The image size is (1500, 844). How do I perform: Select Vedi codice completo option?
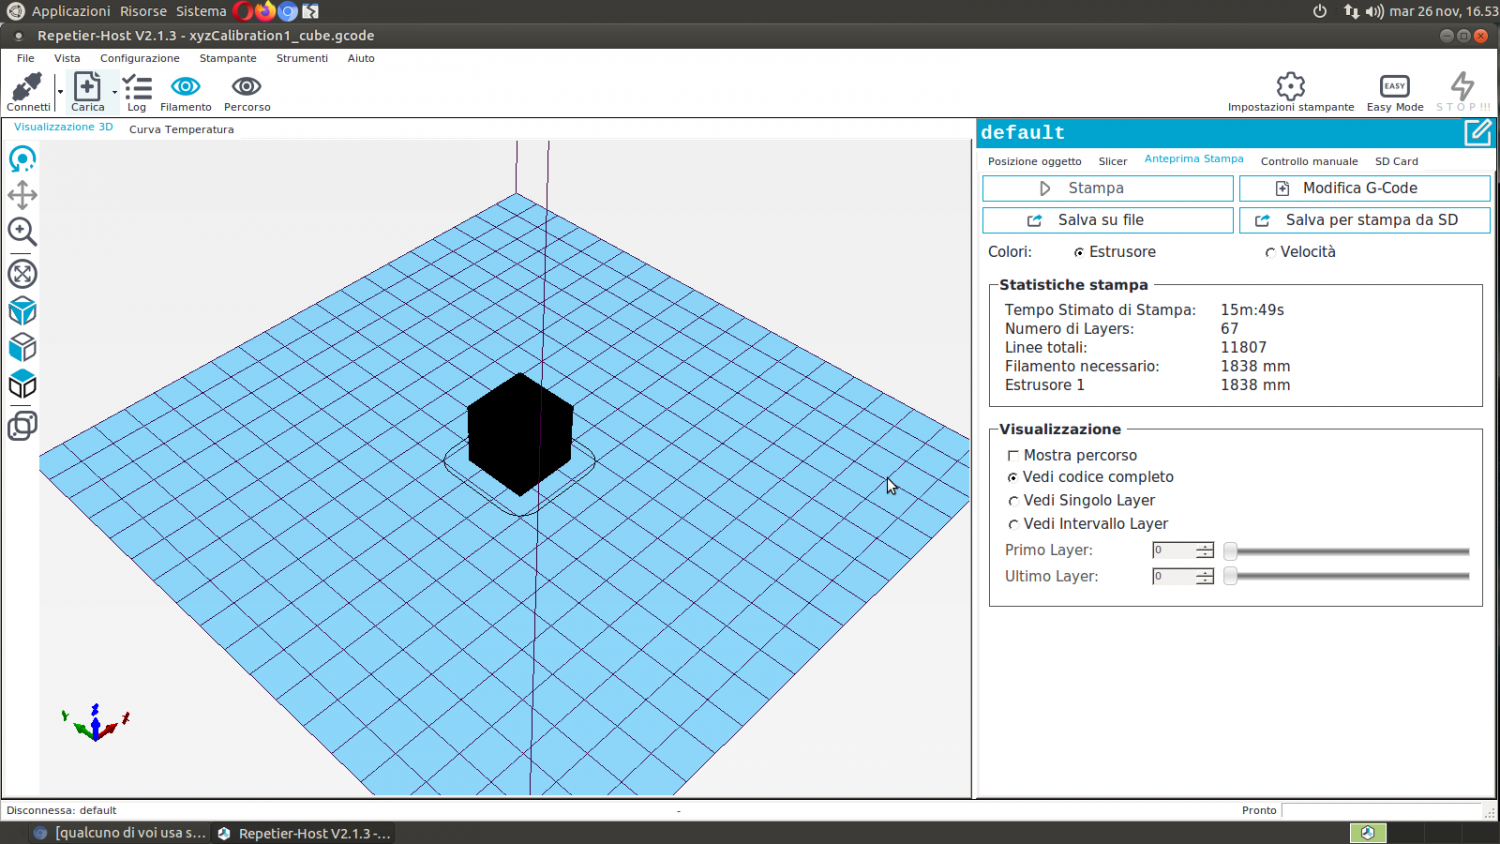(1013, 478)
